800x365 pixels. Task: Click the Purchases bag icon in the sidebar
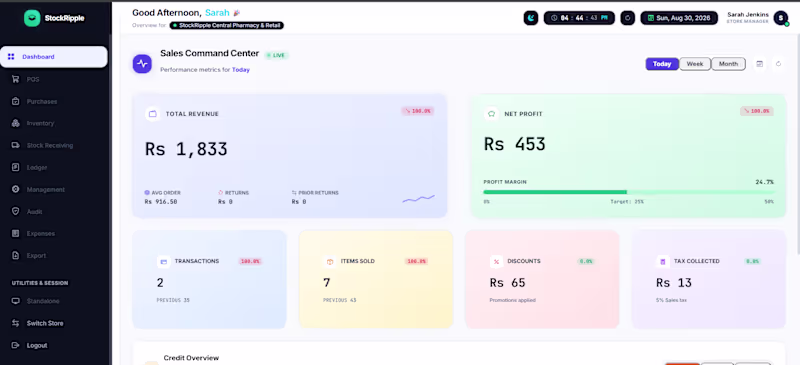point(16,101)
